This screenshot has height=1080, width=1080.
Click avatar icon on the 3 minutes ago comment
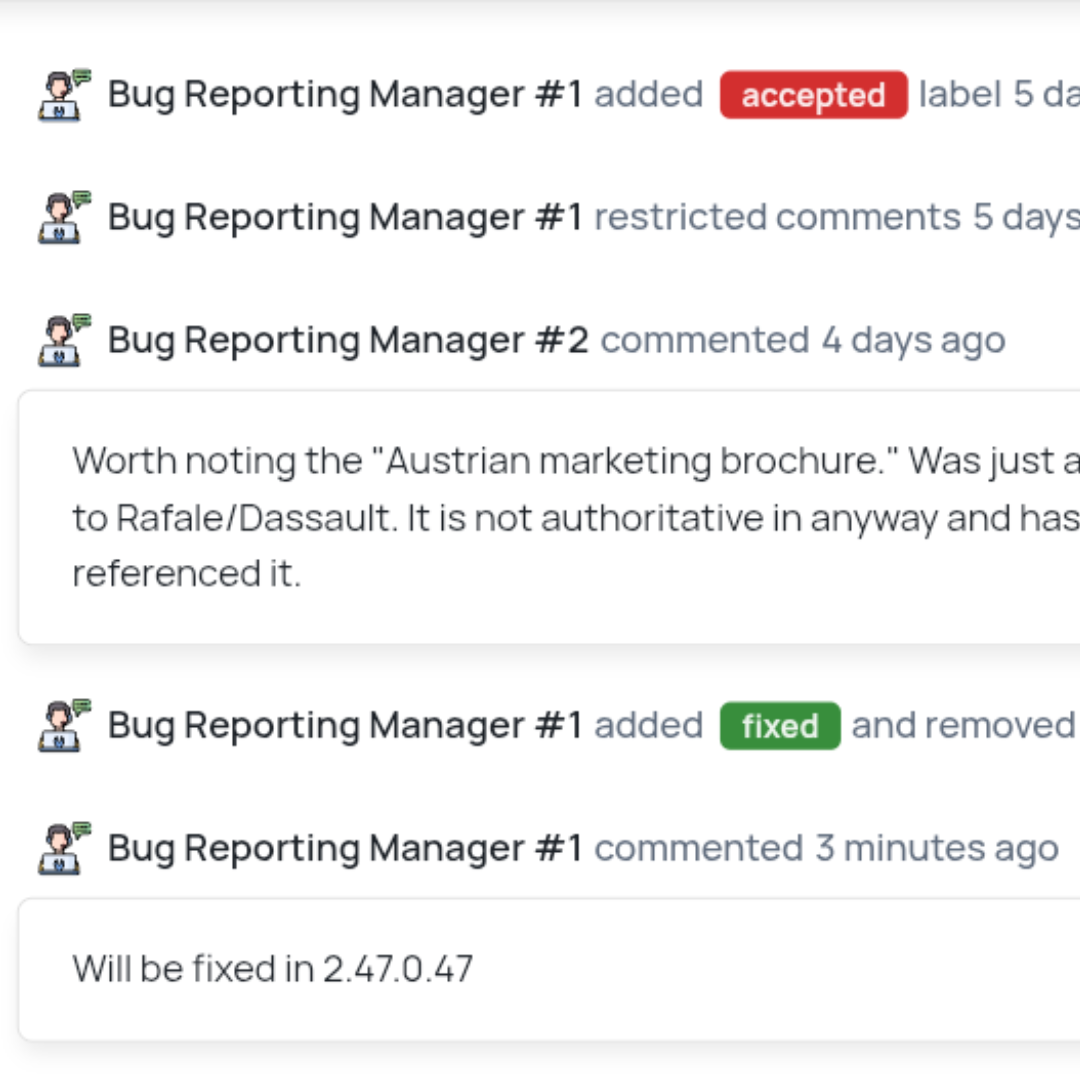pos(64,848)
